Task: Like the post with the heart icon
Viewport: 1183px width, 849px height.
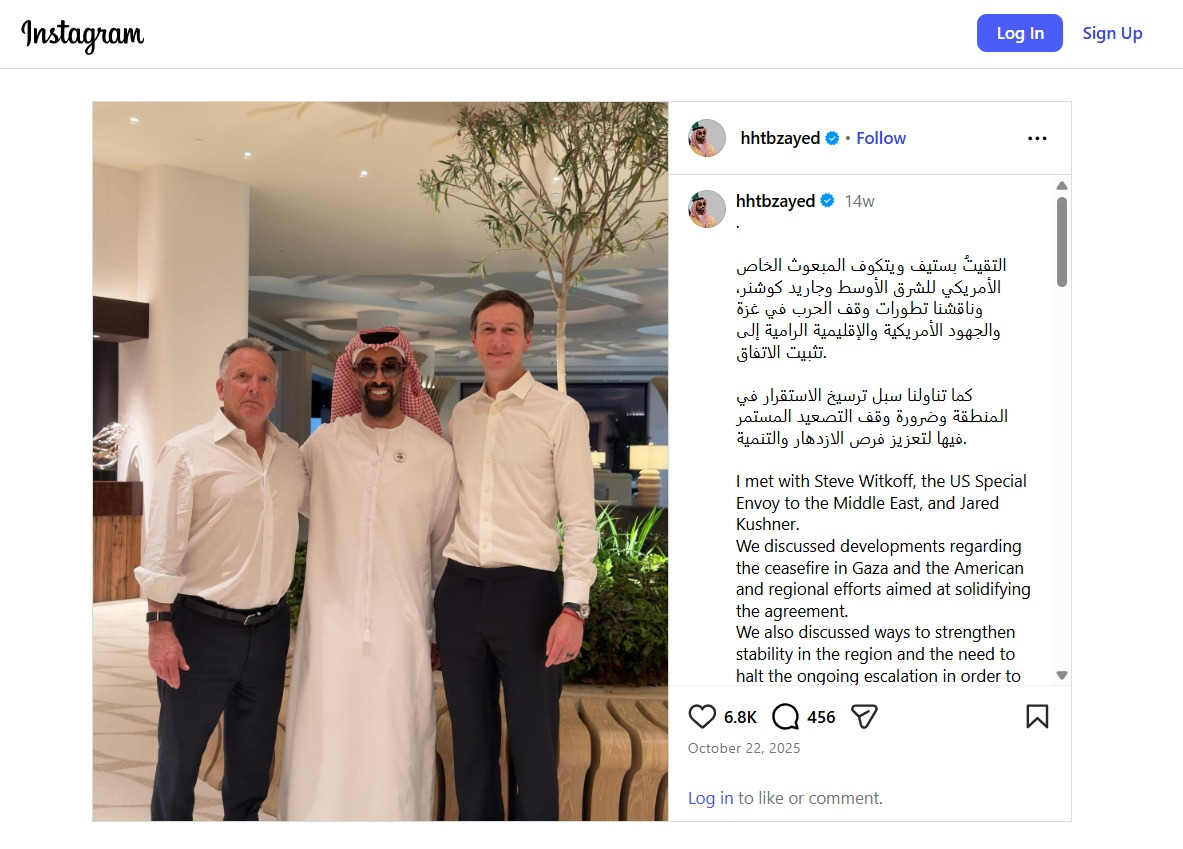Action: pos(702,716)
